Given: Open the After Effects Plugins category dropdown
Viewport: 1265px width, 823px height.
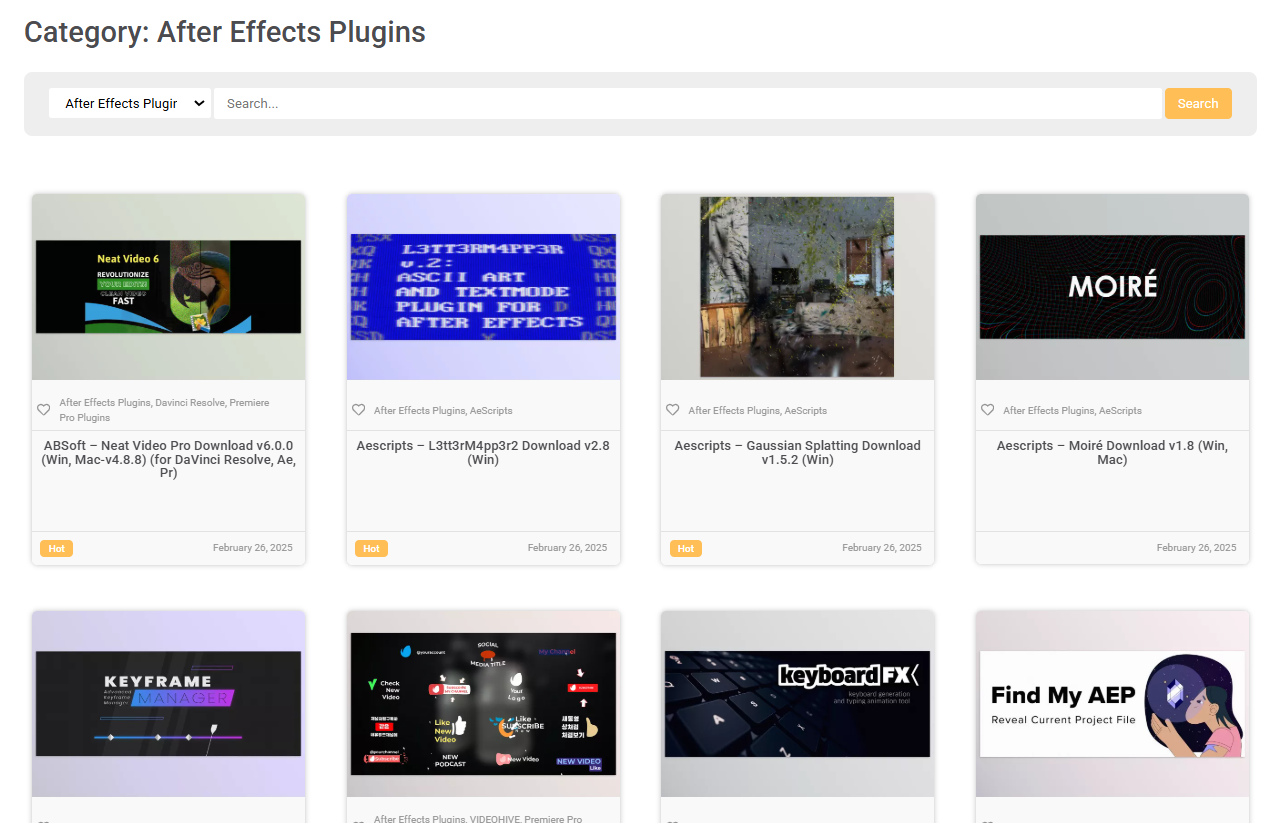Looking at the screenshot, I should [x=130, y=103].
